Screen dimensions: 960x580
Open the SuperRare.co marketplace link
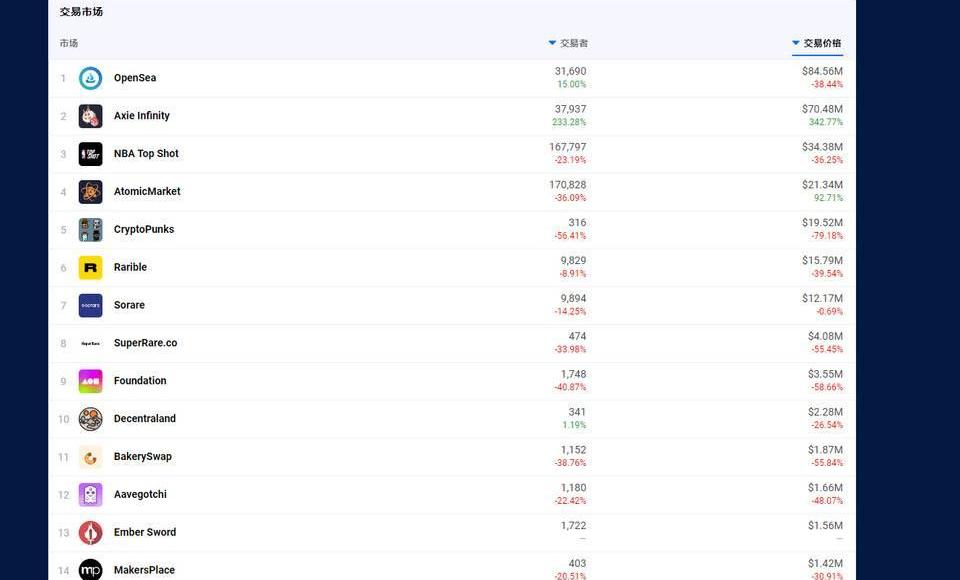coord(145,343)
